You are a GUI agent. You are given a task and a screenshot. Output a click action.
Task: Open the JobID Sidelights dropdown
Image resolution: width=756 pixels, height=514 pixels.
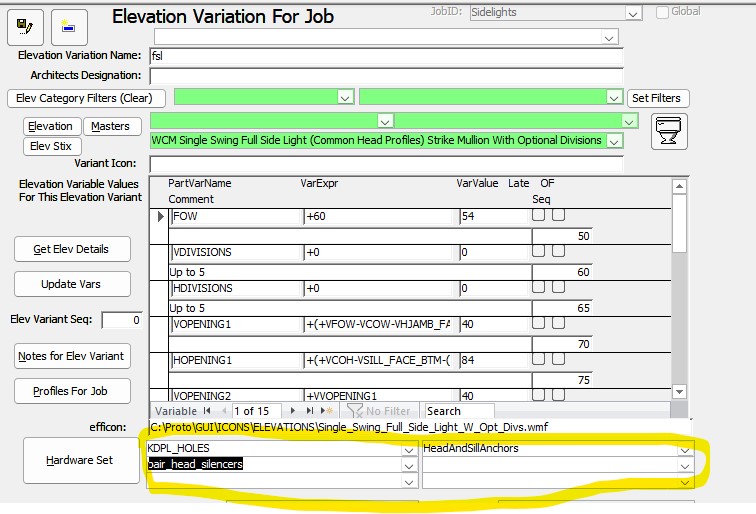632,13
